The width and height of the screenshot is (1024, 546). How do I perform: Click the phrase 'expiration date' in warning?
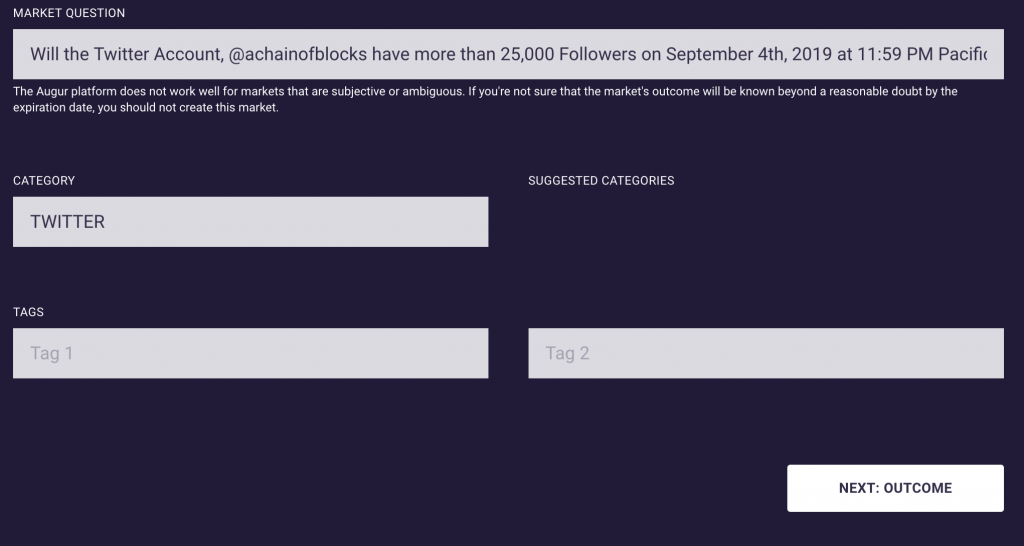54,108
